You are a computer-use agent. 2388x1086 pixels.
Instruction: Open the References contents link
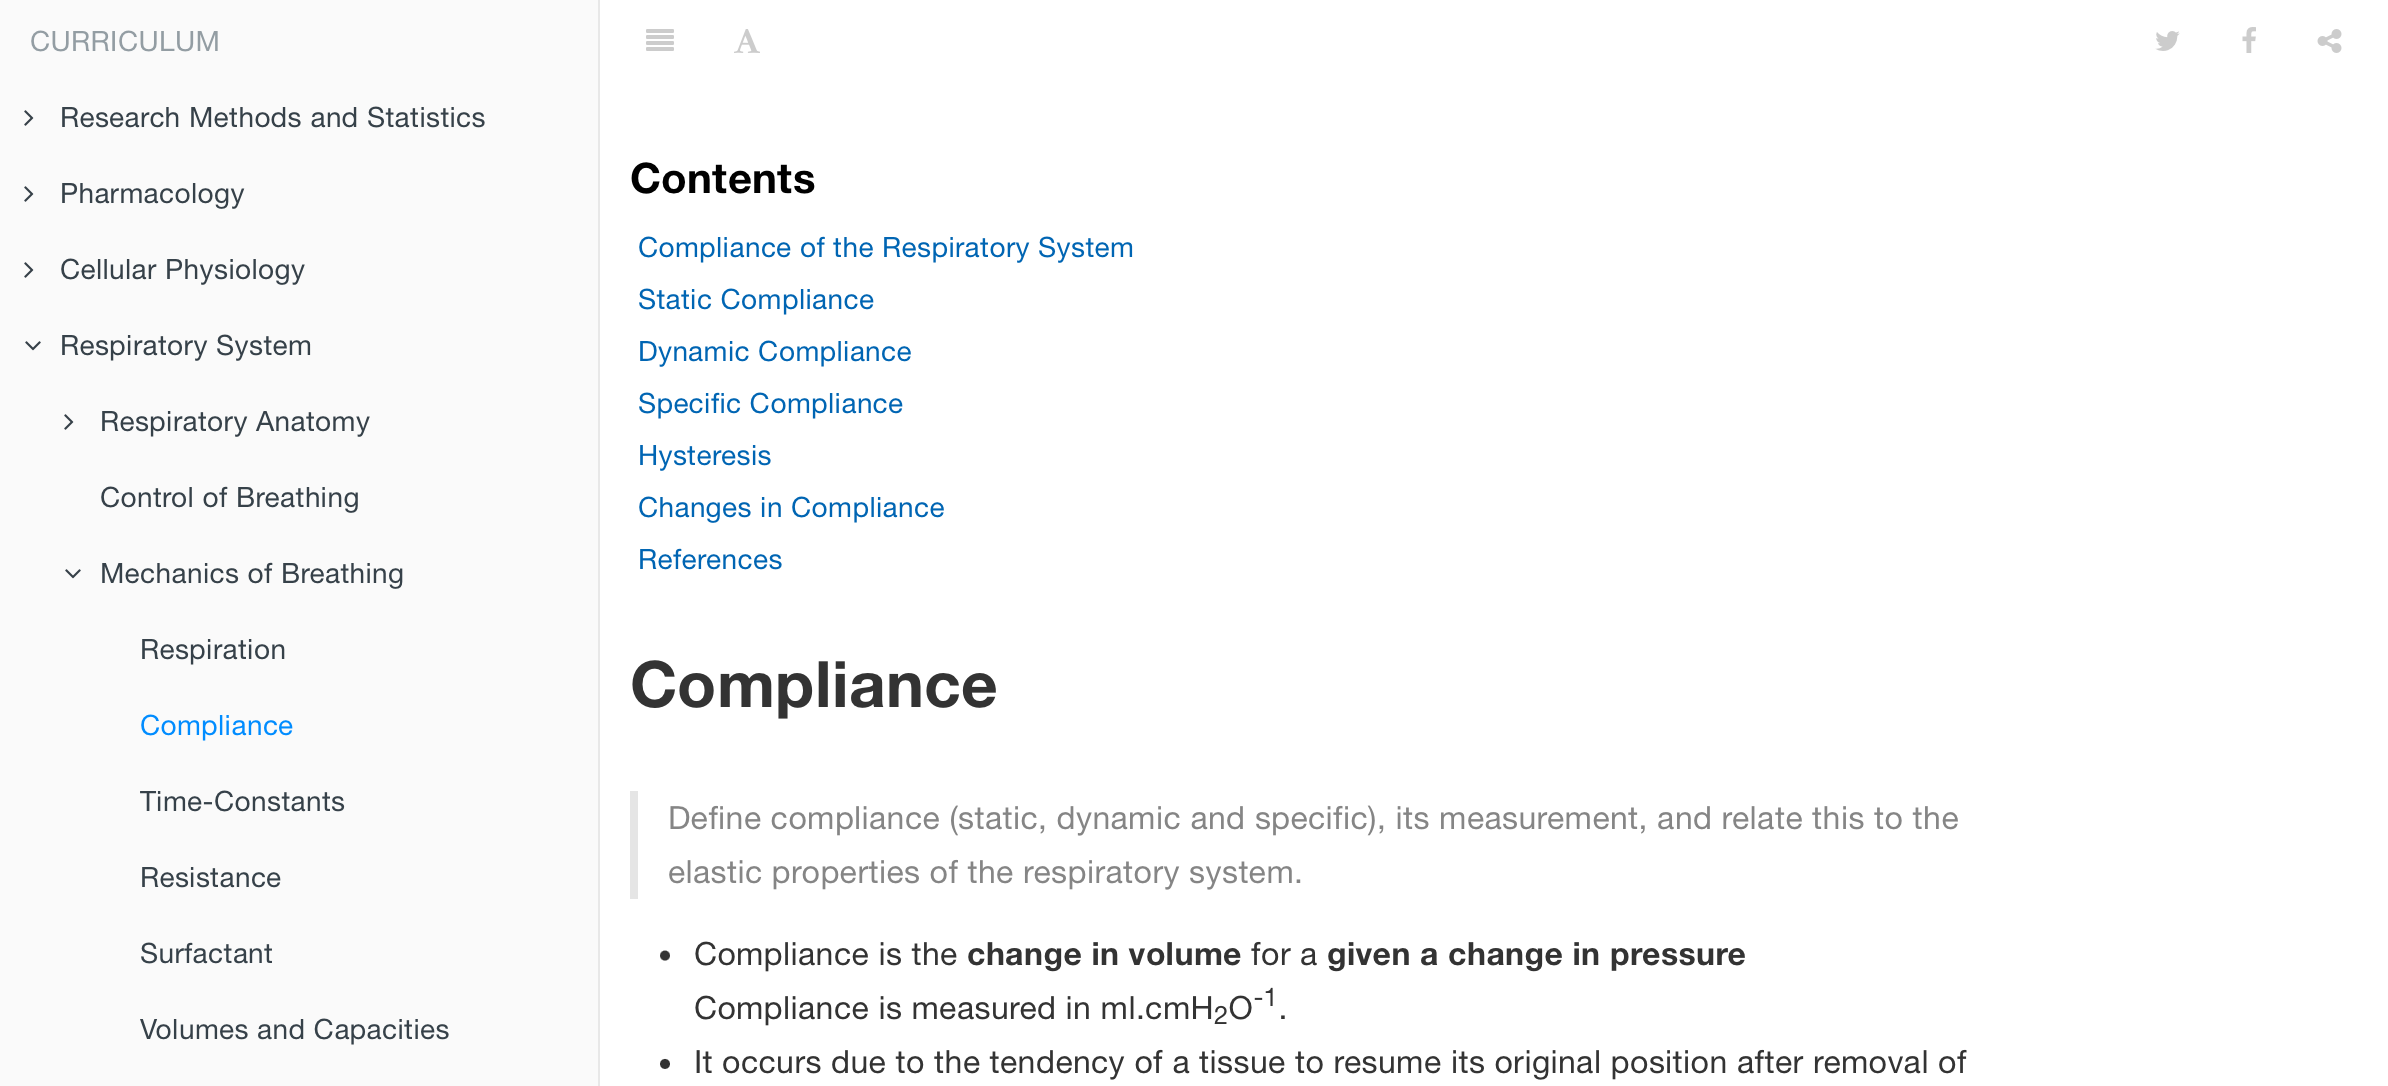[x=710, y=559]
